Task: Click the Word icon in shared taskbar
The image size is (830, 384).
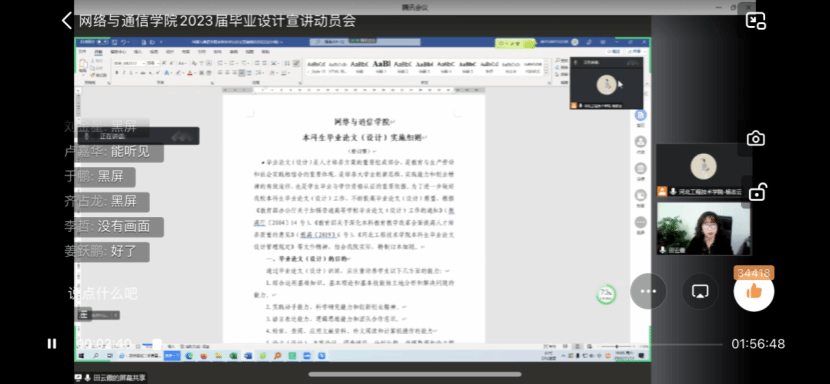Action: tap(247, 356)
